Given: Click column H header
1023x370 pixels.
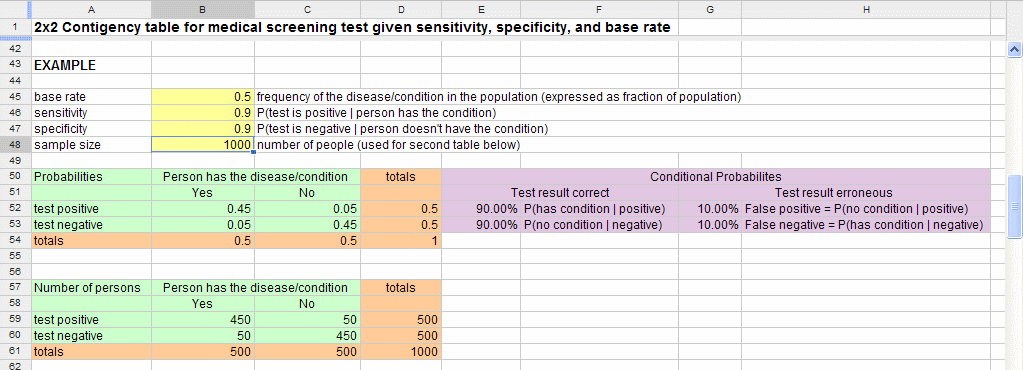Looking at the screenshot, I should [866, 9].
